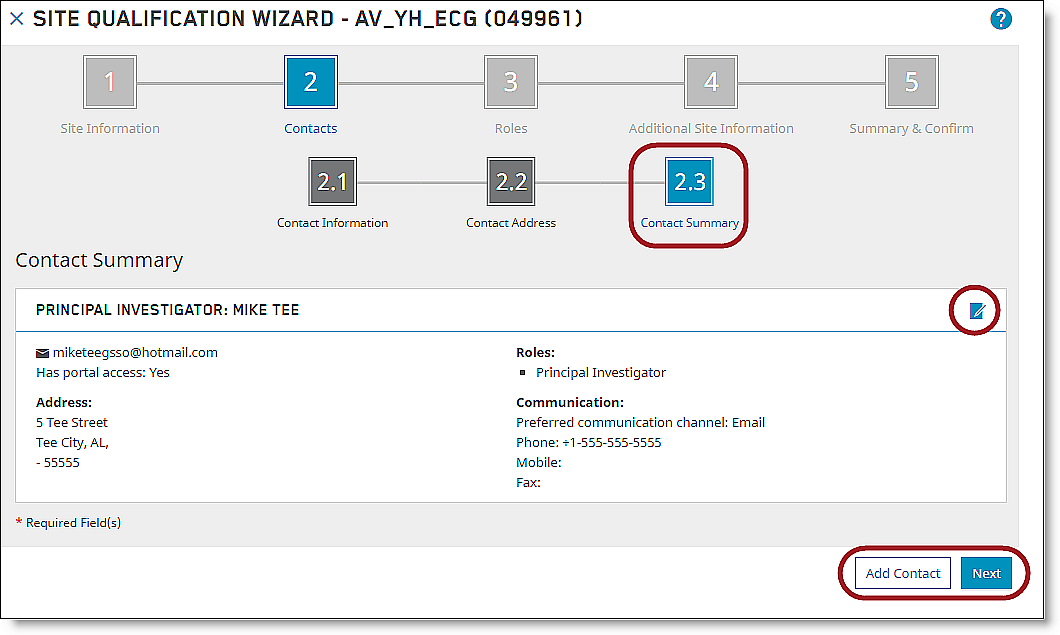Viewport: 1060px width, 635px height.
Task: Click the miketeegsso@hotmail.com email address
Action: (135, 353)
